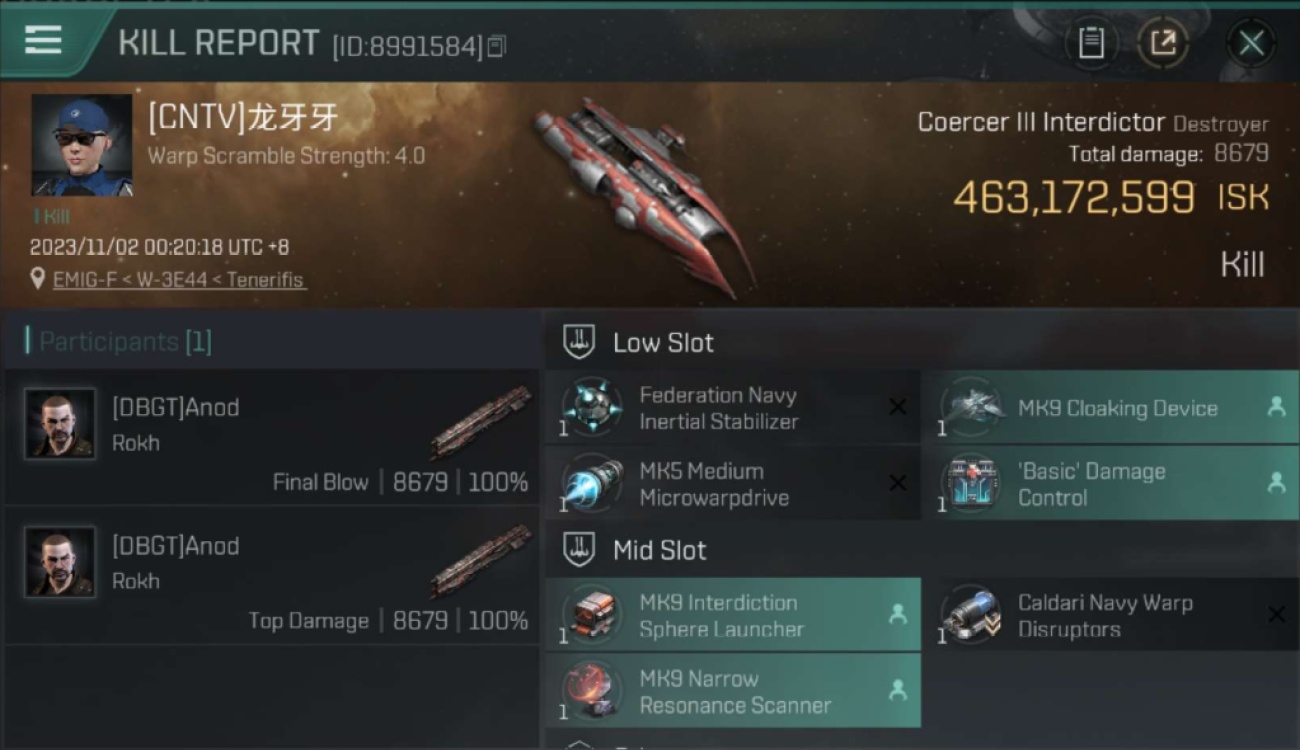Open the Top Damage Anod portrait
1300x750 pixels.
(x=60, y=562)
